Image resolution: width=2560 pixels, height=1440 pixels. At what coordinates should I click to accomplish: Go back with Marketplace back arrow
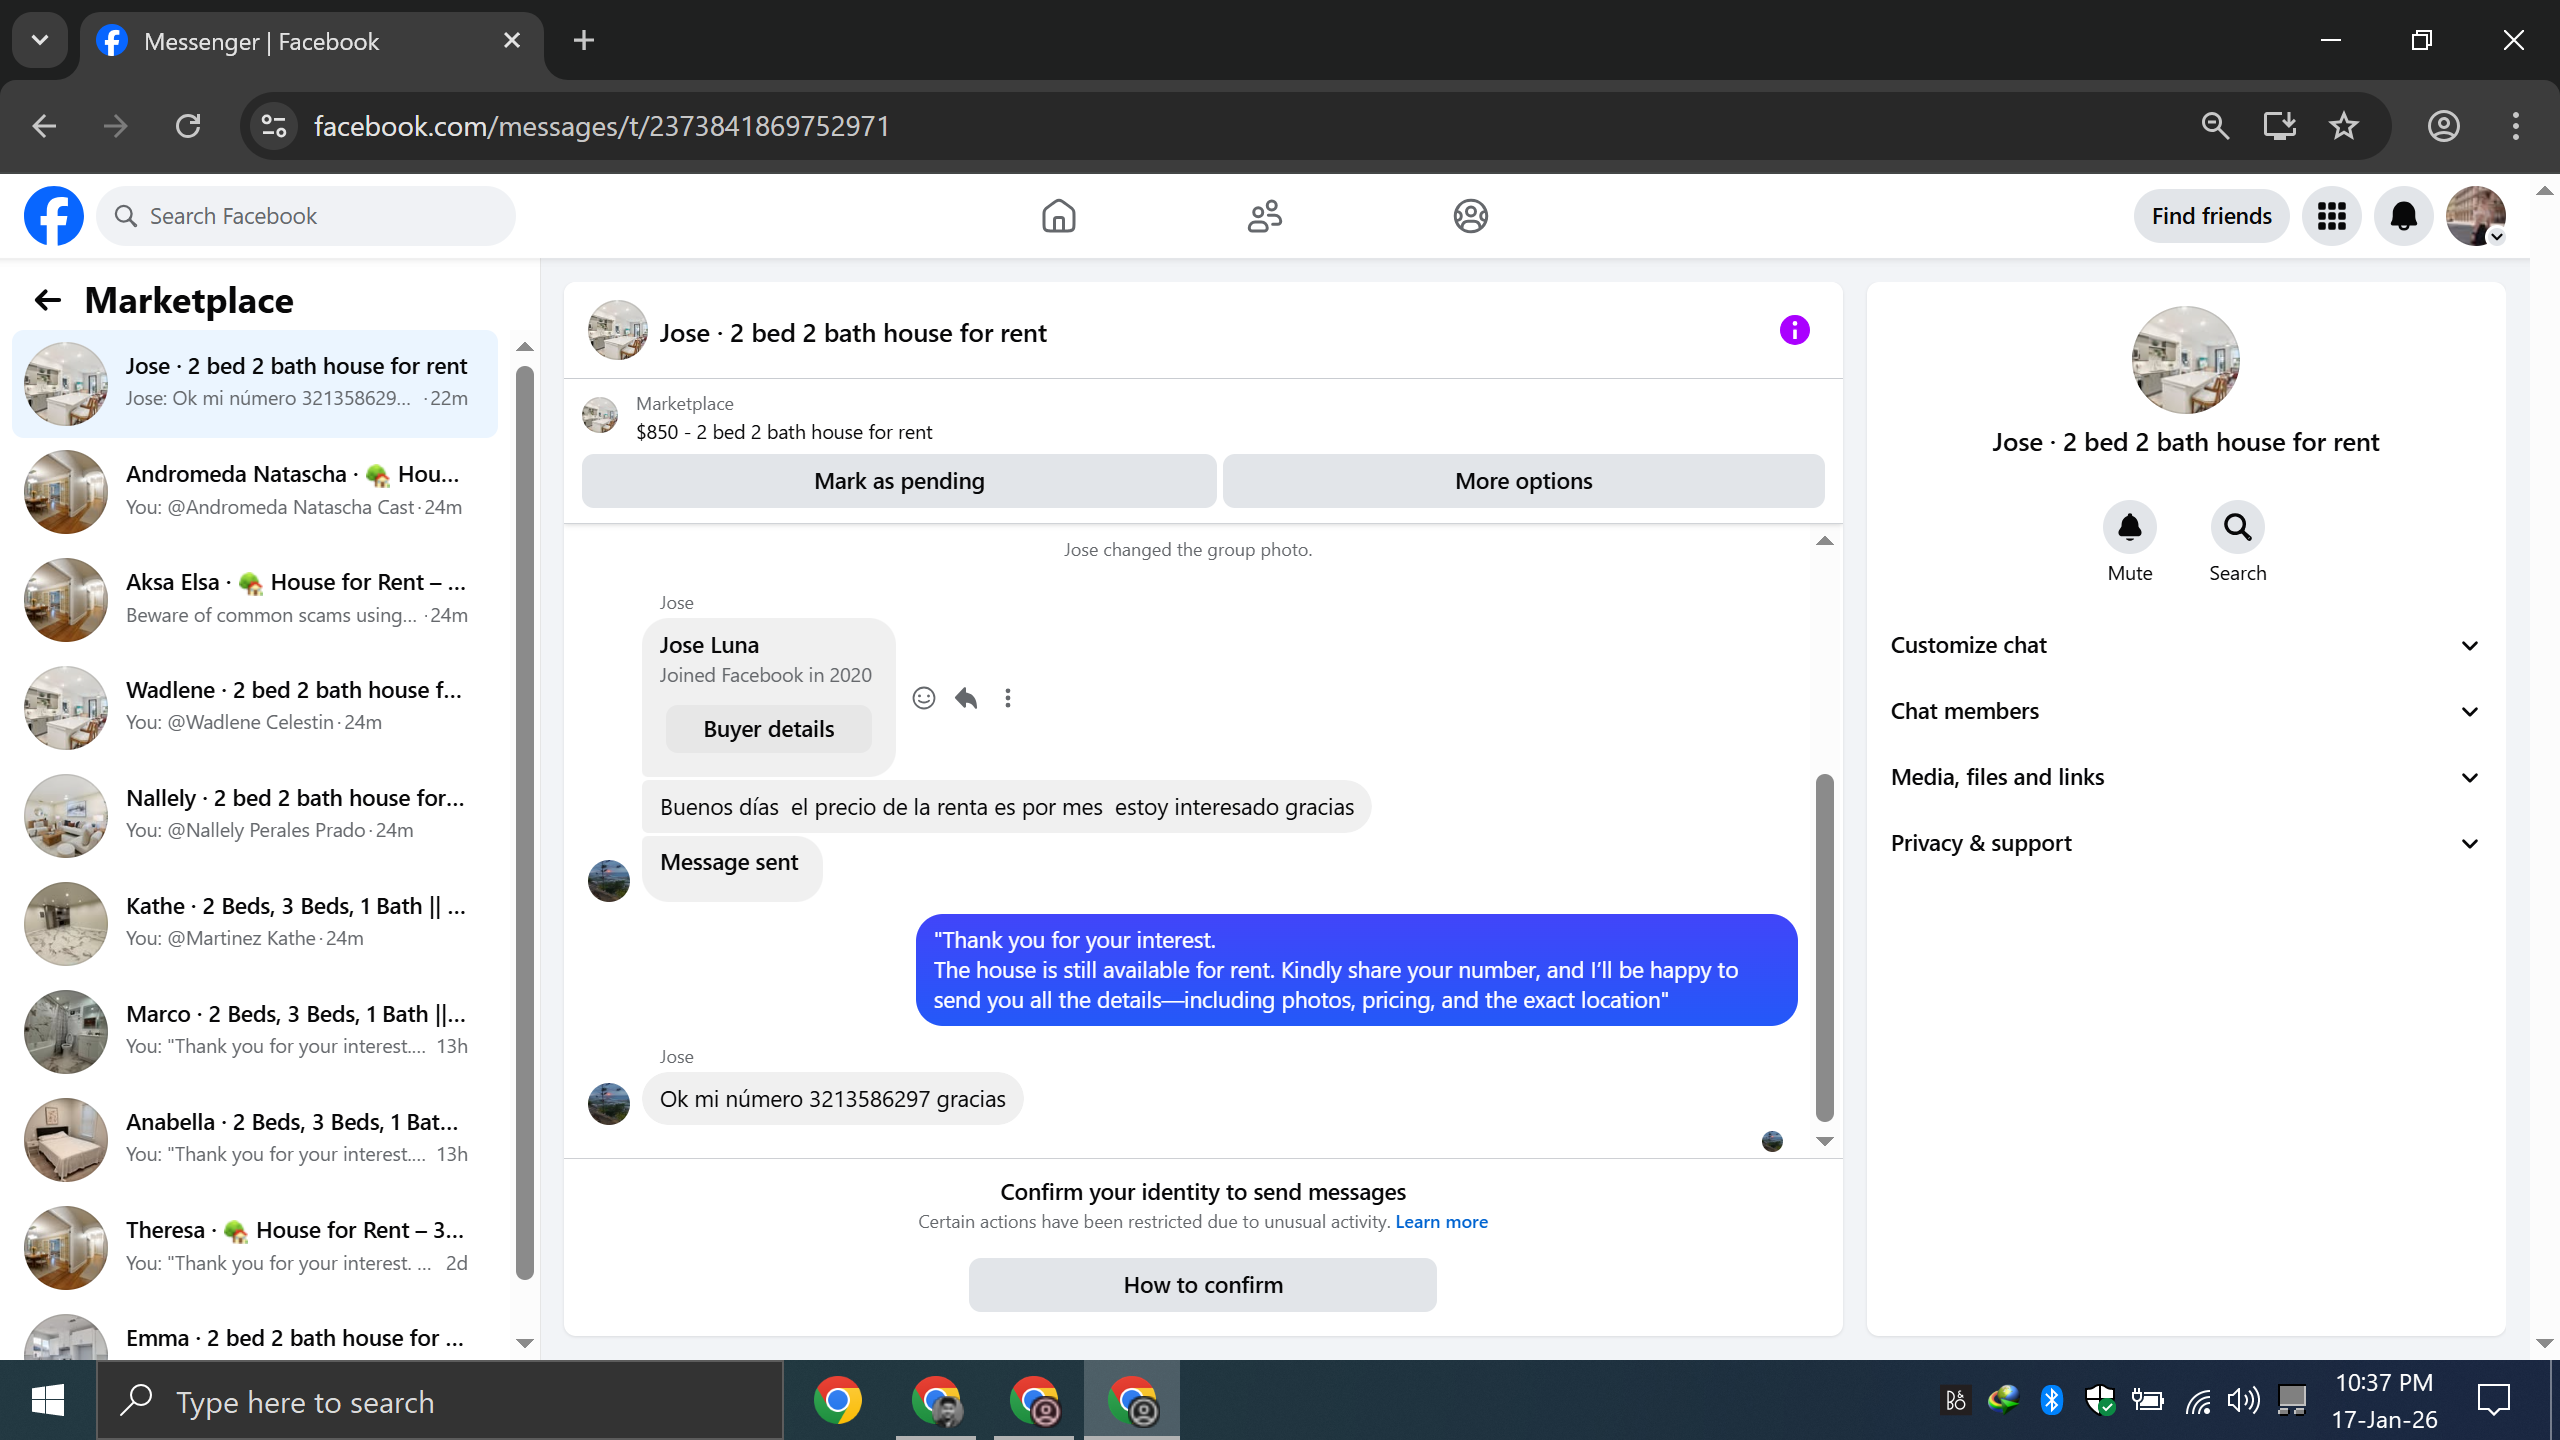pyautogui.click(x=48, y=300)
